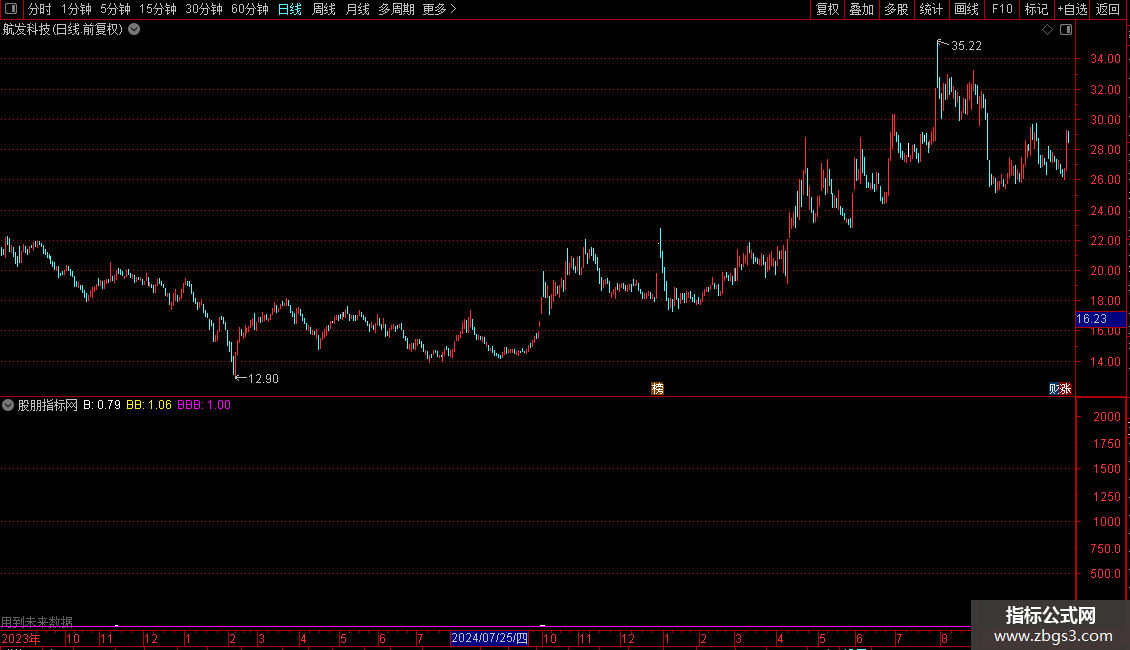Viewport: 1130px width, 650px height.
Task: Click the BB: 1.06 indicator value
Action: click(149, 405)
